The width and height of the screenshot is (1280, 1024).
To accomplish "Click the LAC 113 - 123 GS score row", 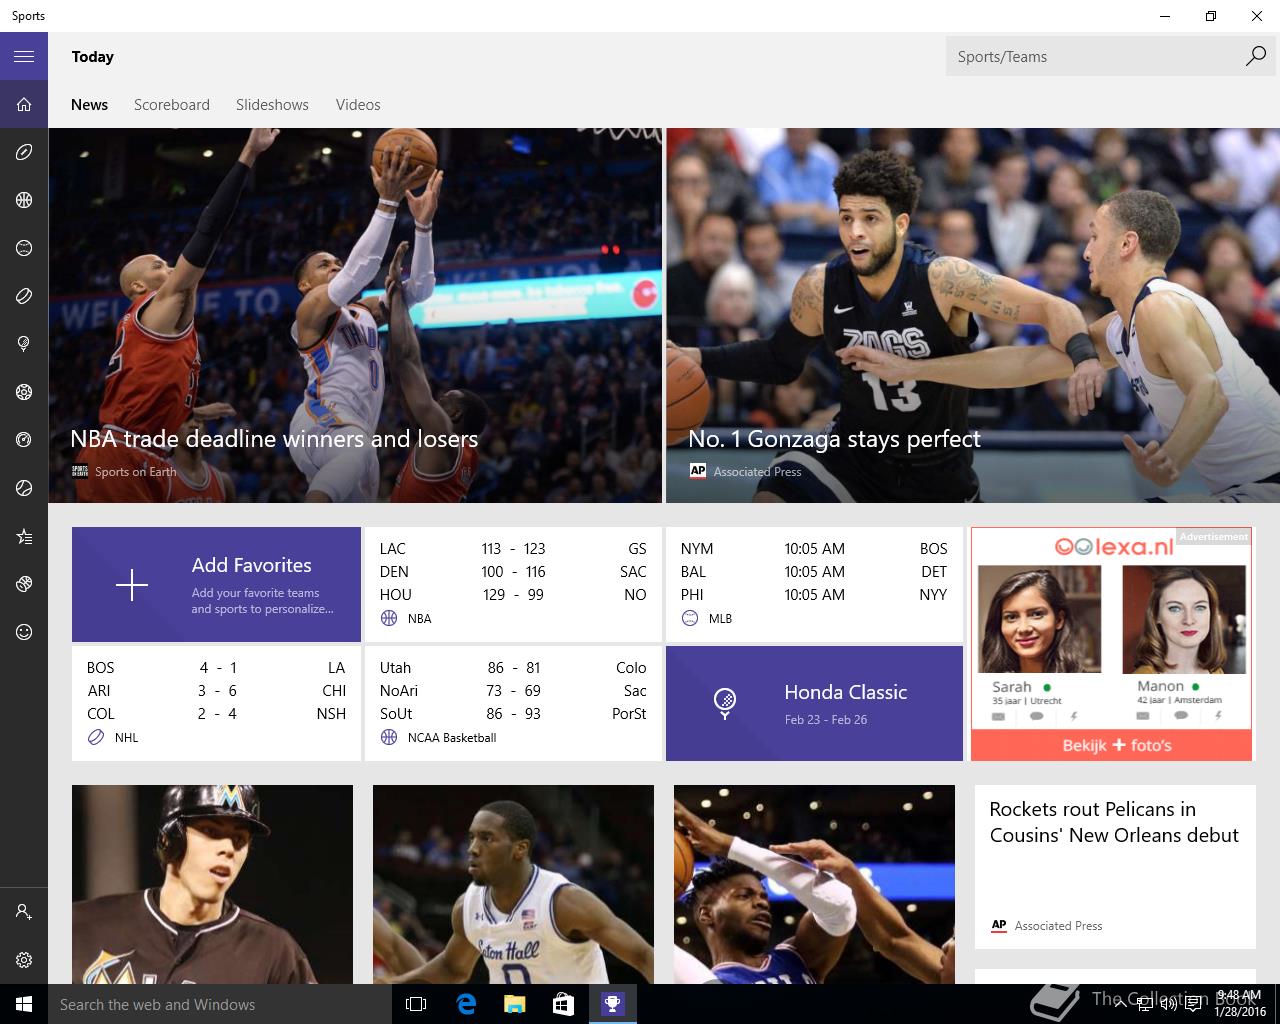I will tap(513, 548).
